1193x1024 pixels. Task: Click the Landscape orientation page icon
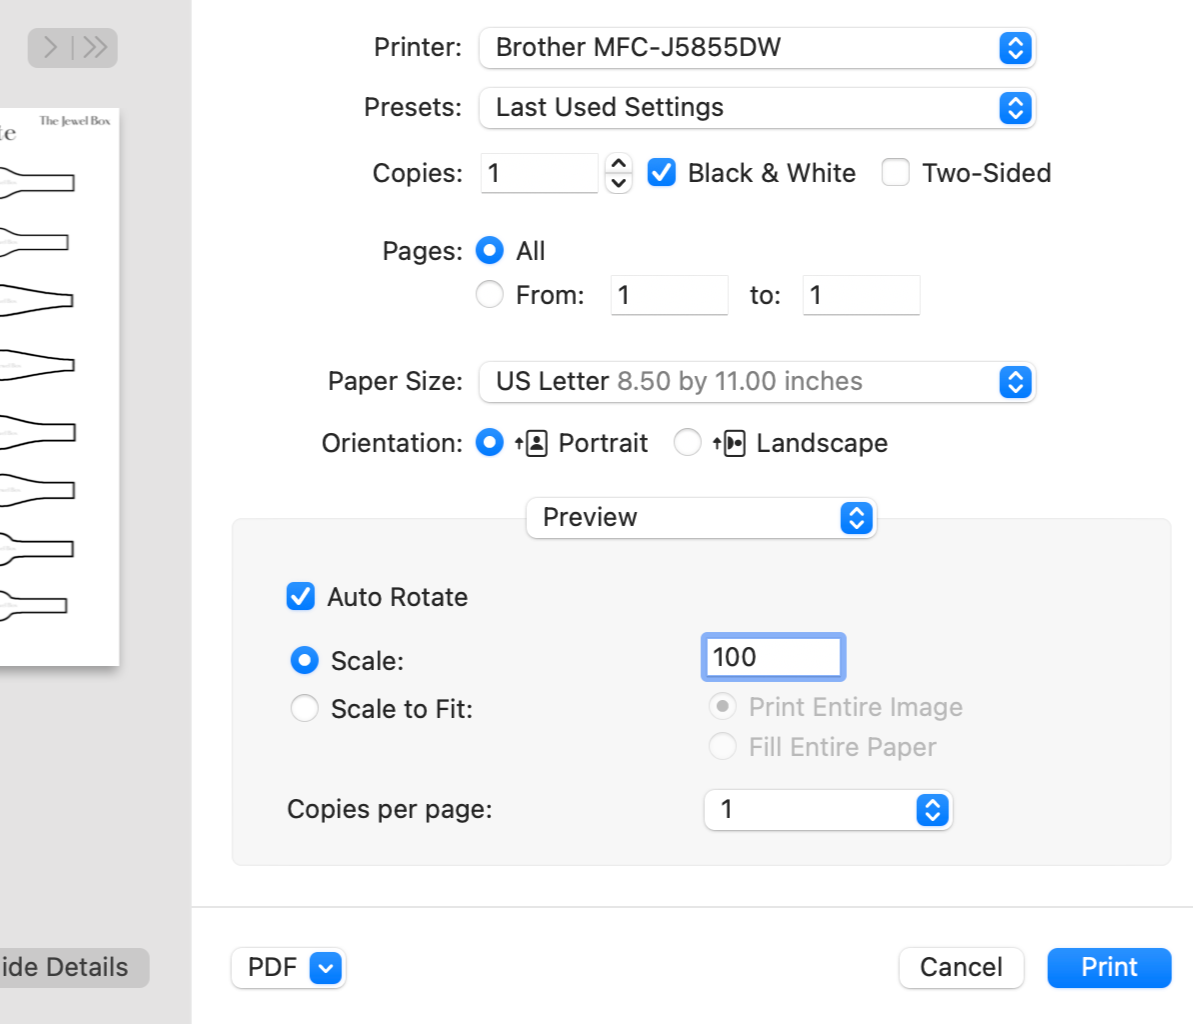pyautogui.click(x=734, y=443)
